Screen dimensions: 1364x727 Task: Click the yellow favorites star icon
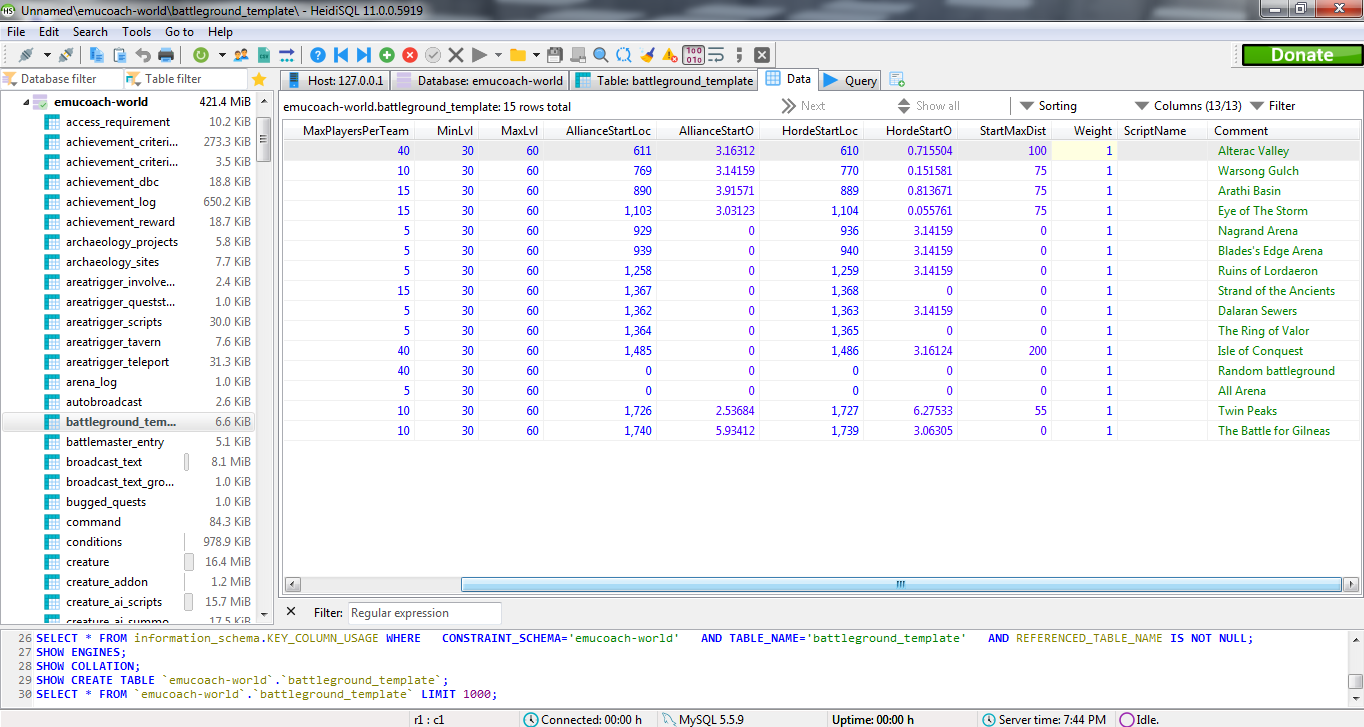pyautogui.click(x=259, y=79)
